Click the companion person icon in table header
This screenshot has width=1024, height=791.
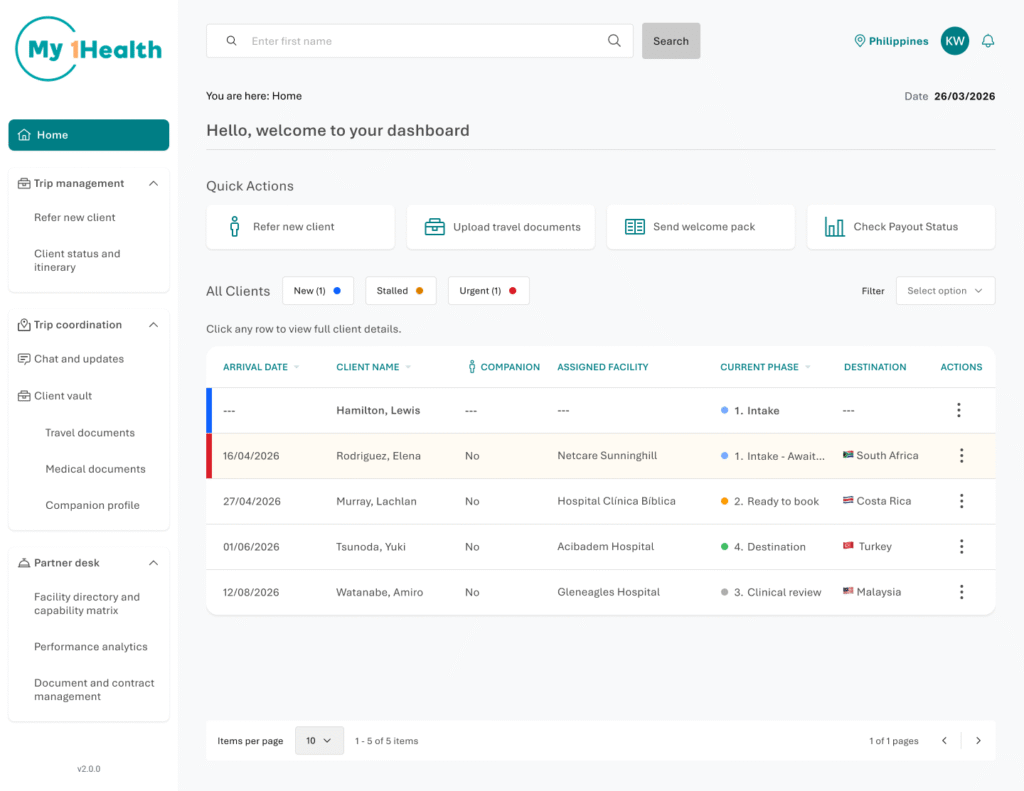click(472, 366)
